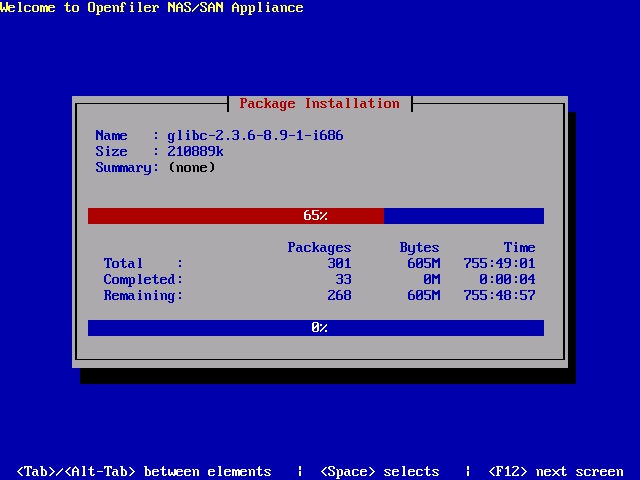Click completed packages value 33
640x480 pixels.
pyautogui.click(x=343, y=280)
